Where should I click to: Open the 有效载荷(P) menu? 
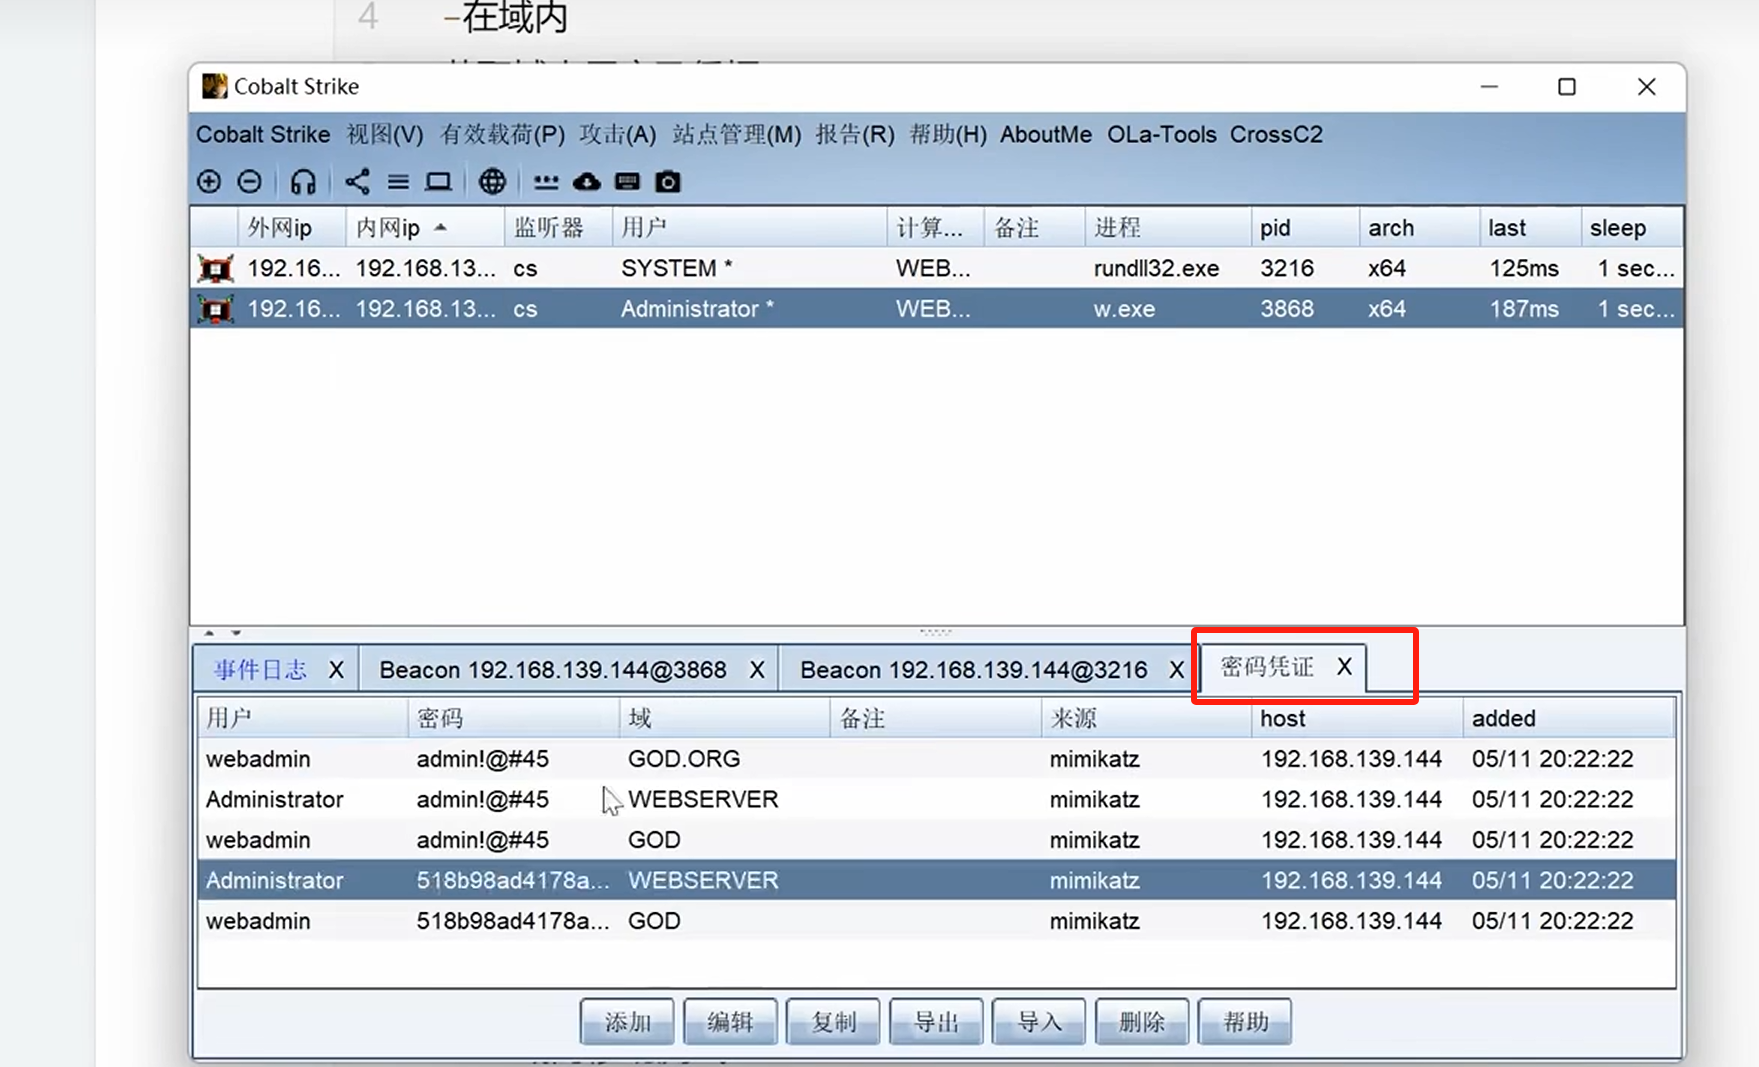[503, 135]
